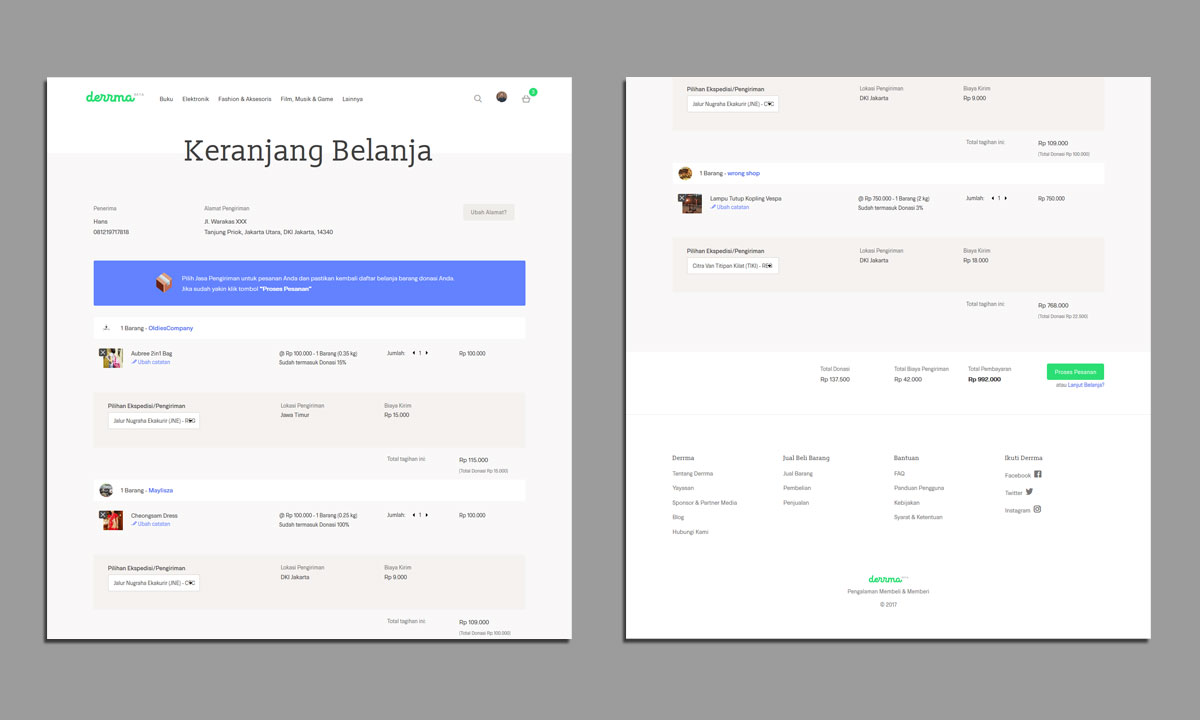The image size is (1200, 720).
Task: Expand the Citra Van Titipan Kilat dropdown
Action: (x=732, y=266)
